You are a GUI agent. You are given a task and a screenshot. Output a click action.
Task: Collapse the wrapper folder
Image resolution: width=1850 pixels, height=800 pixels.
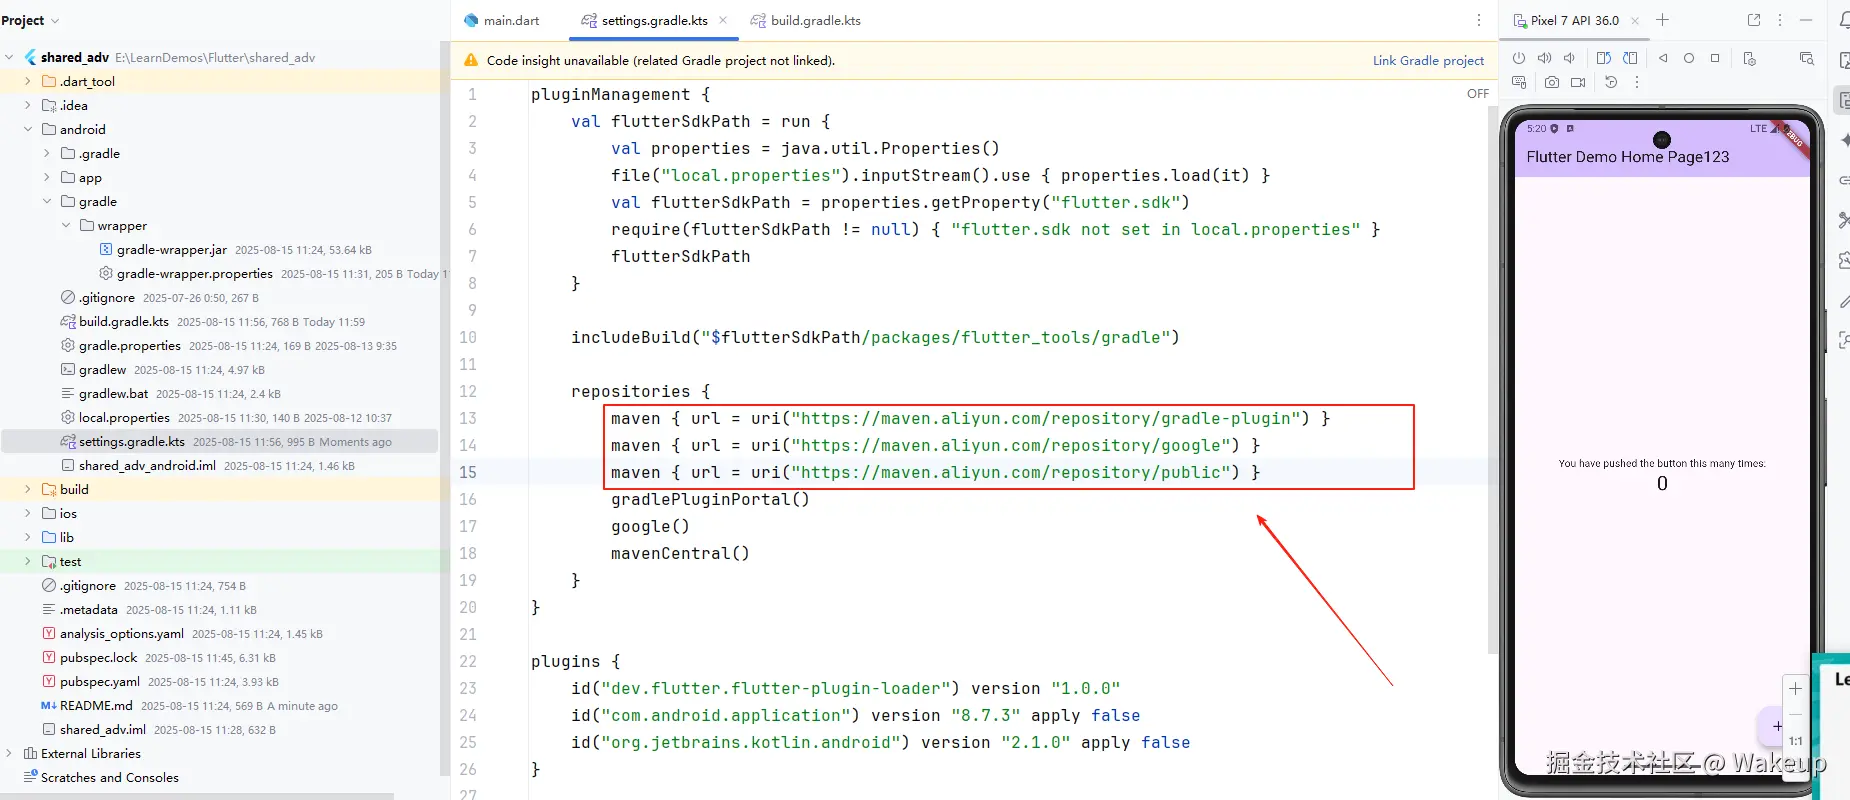pyautogui.click(x=66, y=225)
